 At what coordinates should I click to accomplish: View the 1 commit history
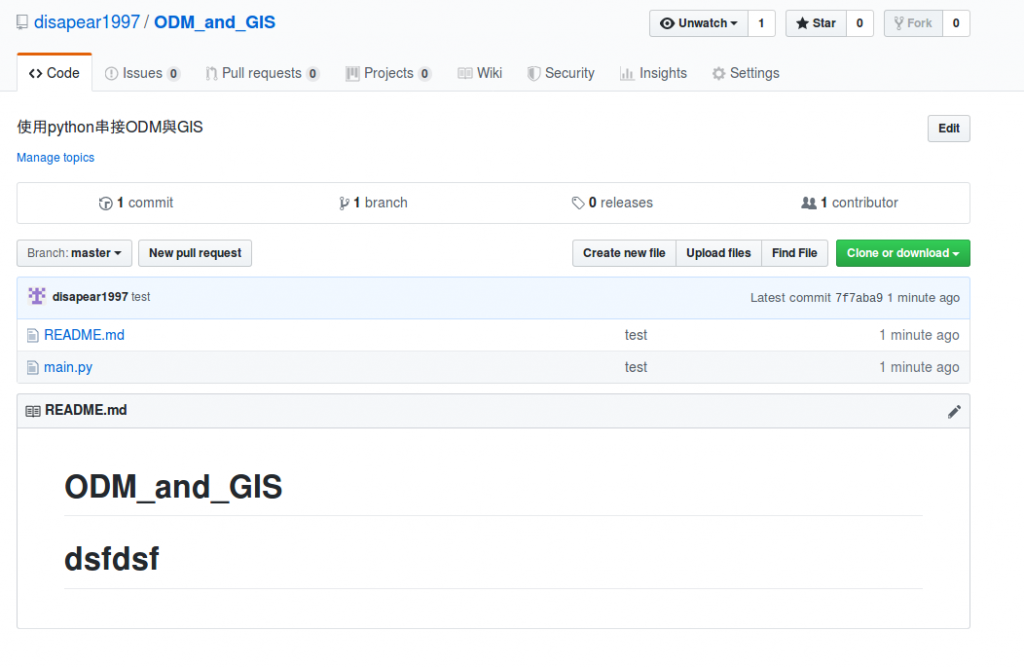136,203
